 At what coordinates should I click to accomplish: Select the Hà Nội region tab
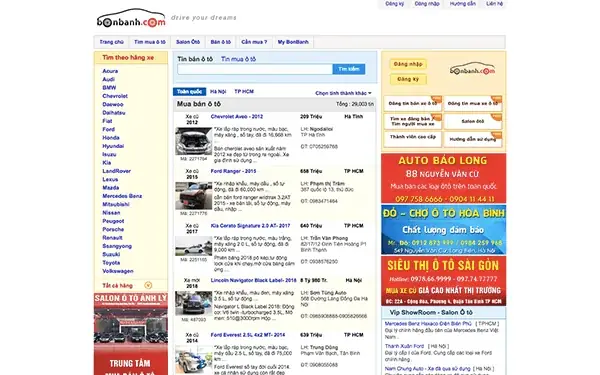pyautogui.click(x=218, y=91)
